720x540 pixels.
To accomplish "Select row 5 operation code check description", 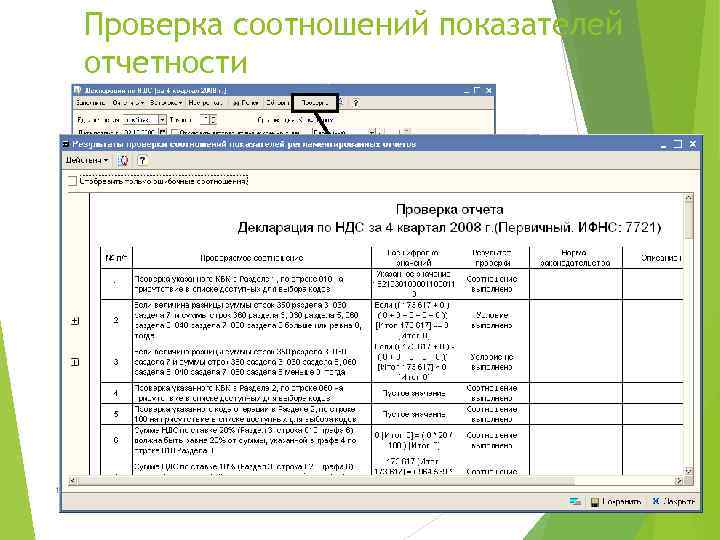I will (246, 414).
